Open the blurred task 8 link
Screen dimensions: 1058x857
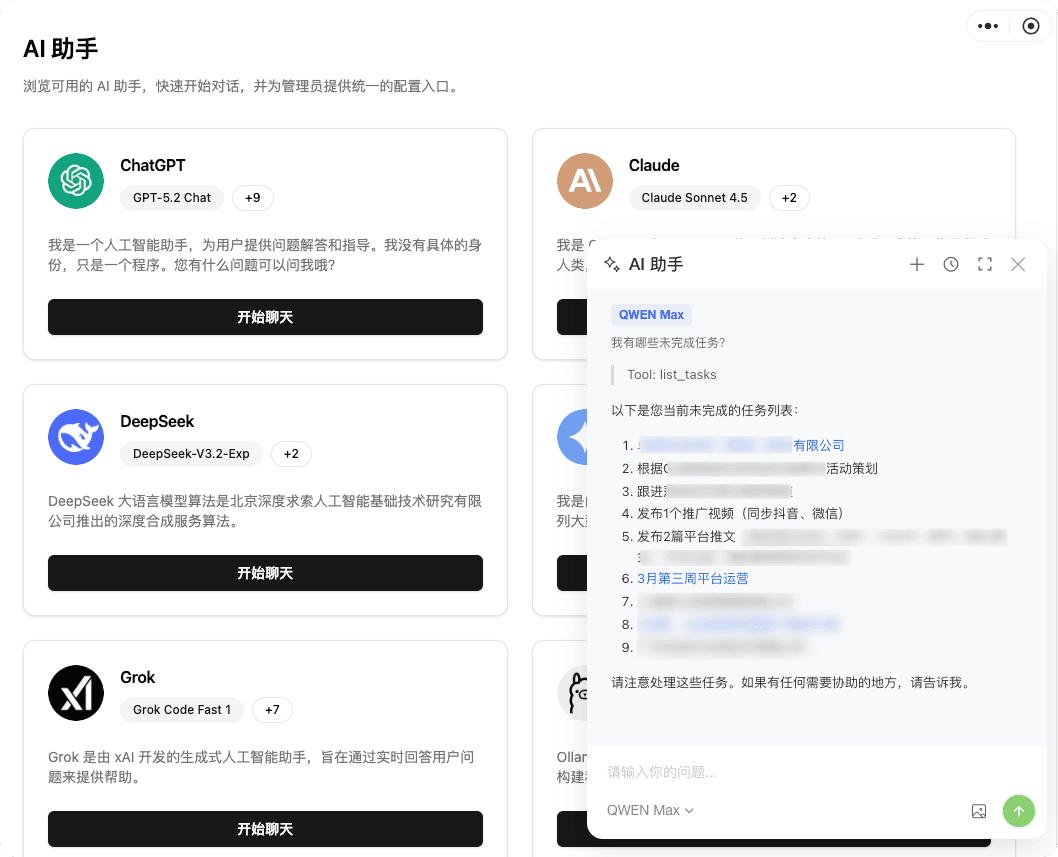[738, 624]
